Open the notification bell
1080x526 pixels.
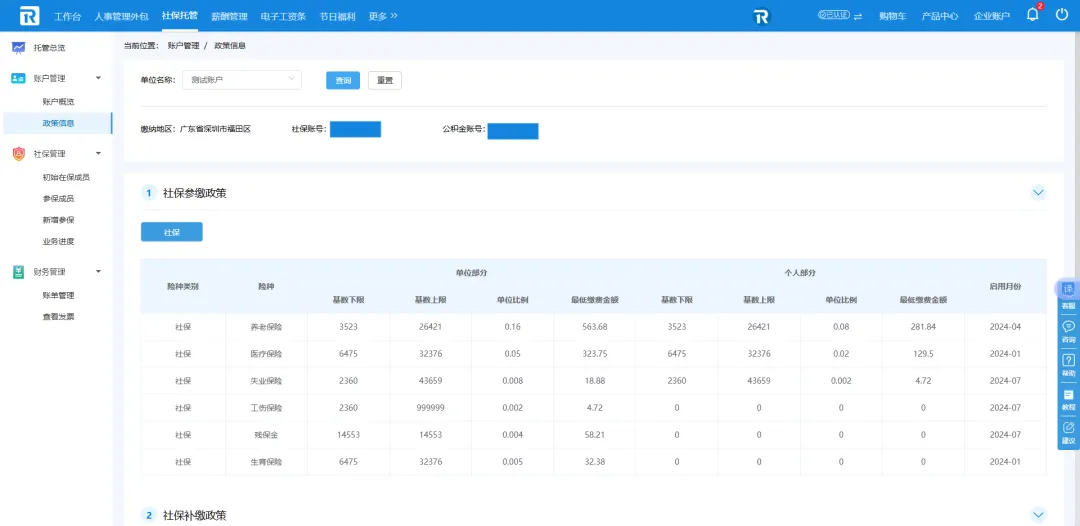1032,15
